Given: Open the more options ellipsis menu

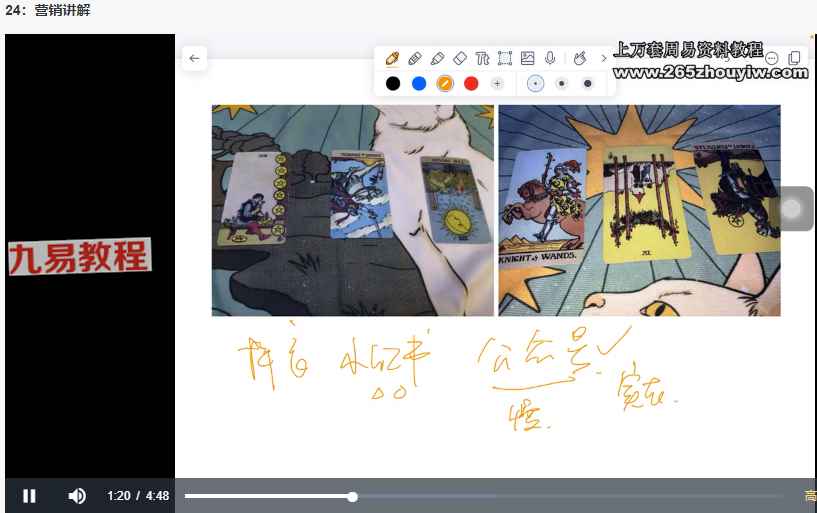Looking at the screenshot, I should pyautogui.click(x=772, y=58).
